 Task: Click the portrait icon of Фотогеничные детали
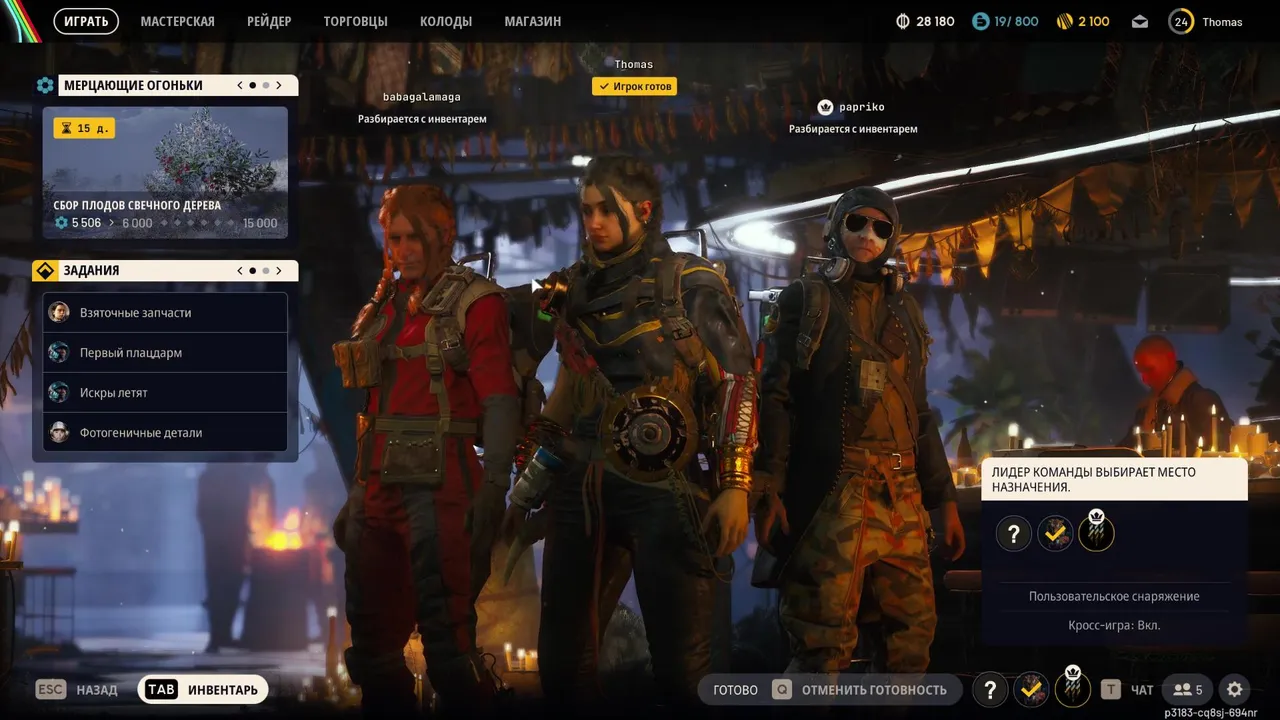pos(59,432)
